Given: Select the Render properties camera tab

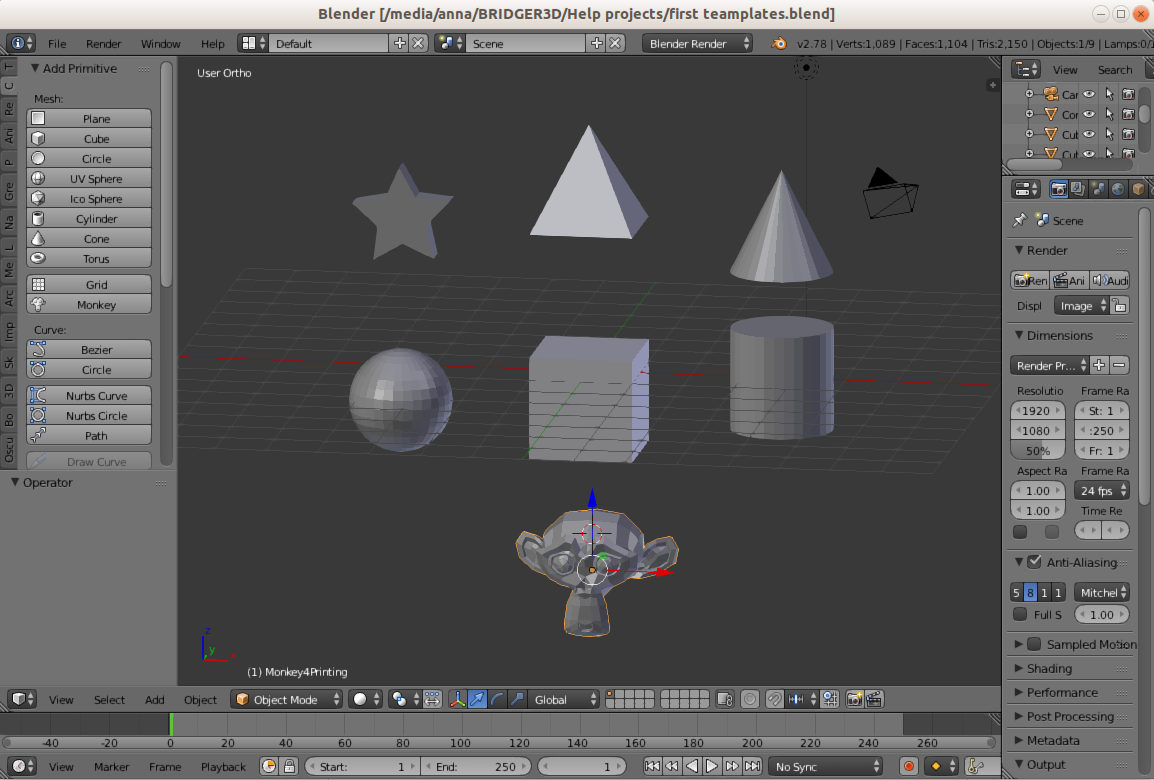Looking at the screenshot, I should click(x=1058, y=189).
